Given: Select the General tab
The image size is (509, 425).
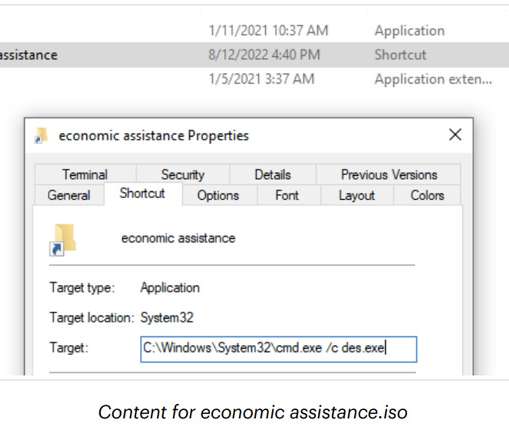Looking at the screenshot, I should click(69, 195).
